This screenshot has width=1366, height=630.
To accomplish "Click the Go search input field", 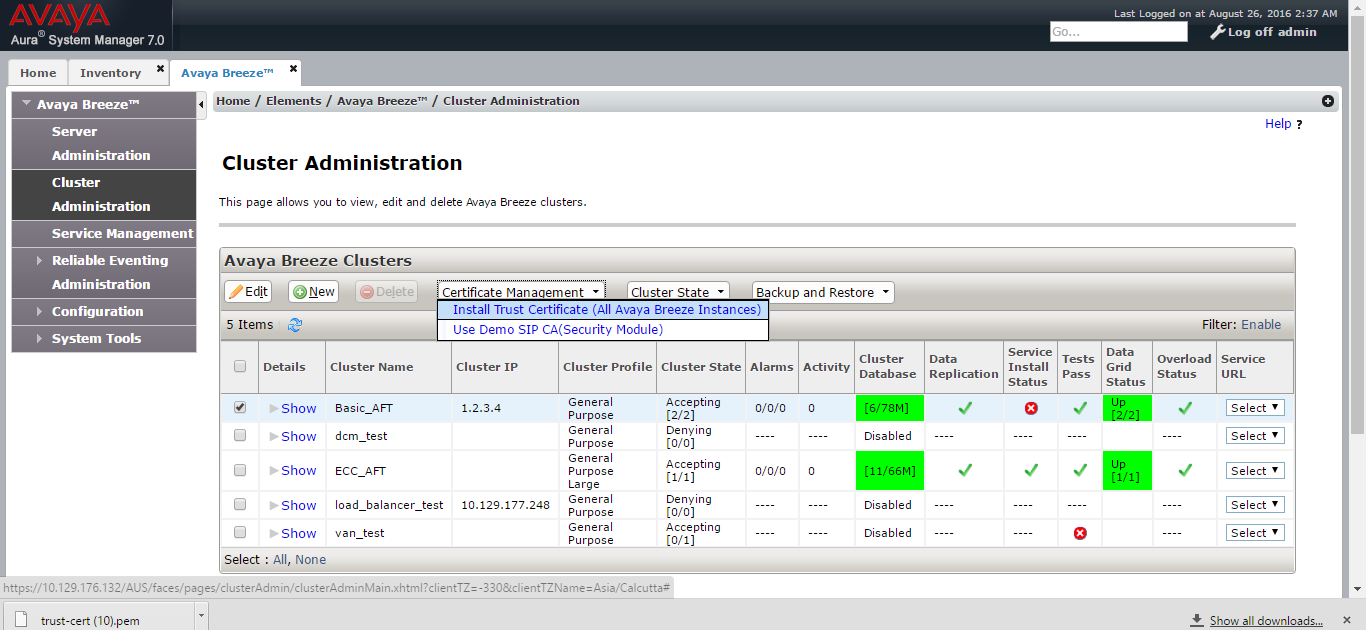I will [1118, 32].
